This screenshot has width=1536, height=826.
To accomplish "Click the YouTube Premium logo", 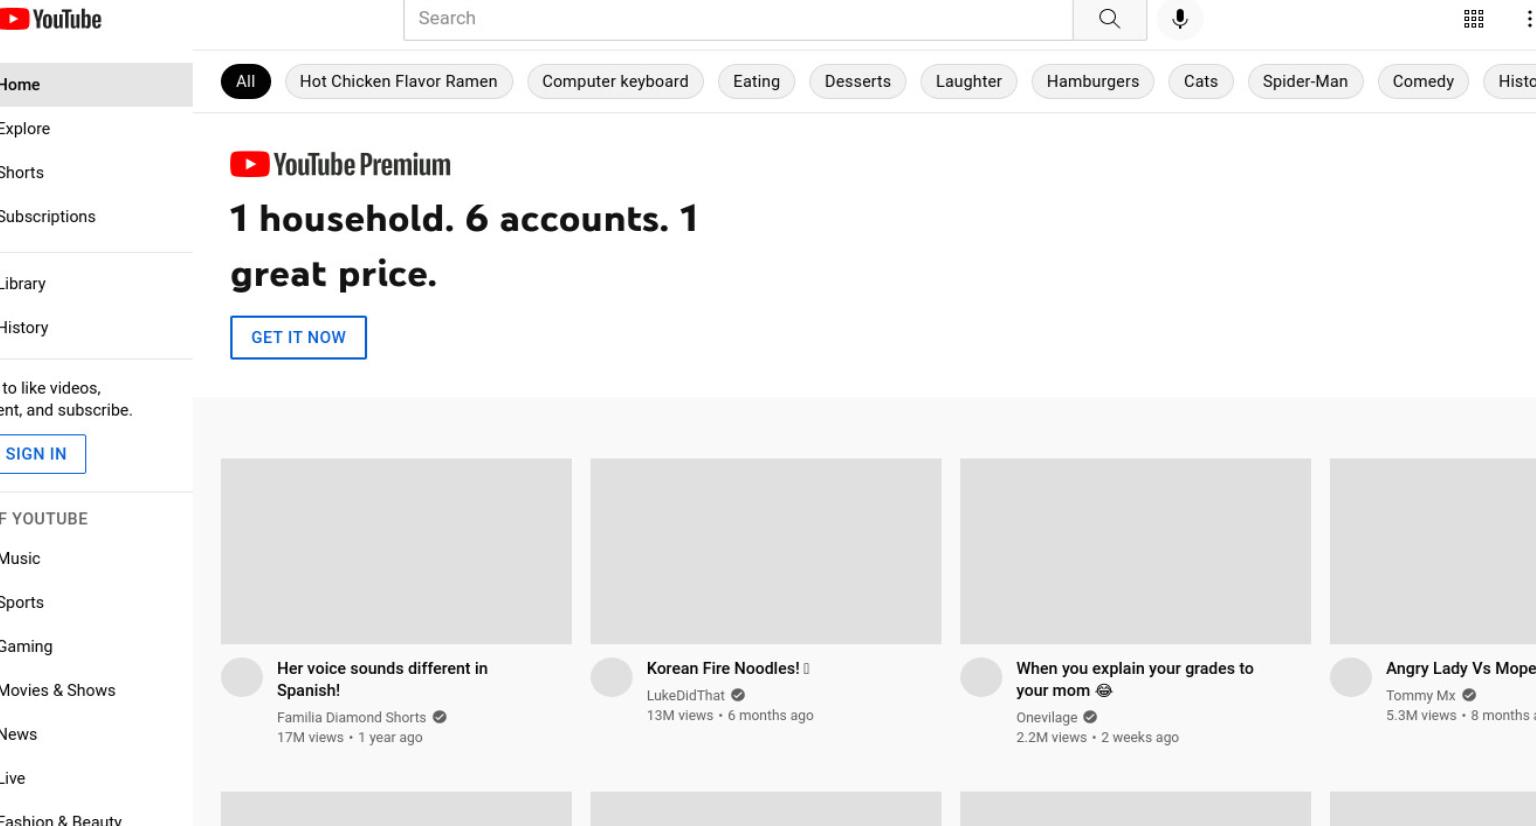I will point(340,164).
